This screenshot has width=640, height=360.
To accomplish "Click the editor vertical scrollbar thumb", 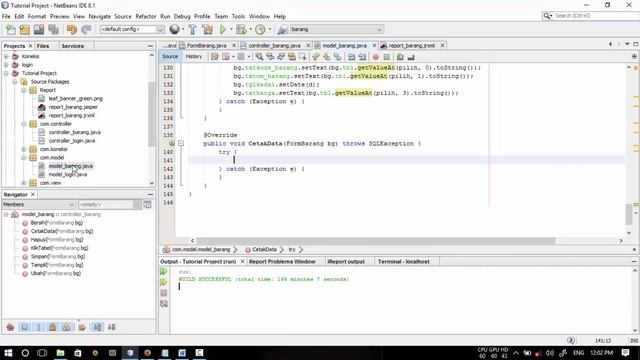I will click(x=629, y=214).
